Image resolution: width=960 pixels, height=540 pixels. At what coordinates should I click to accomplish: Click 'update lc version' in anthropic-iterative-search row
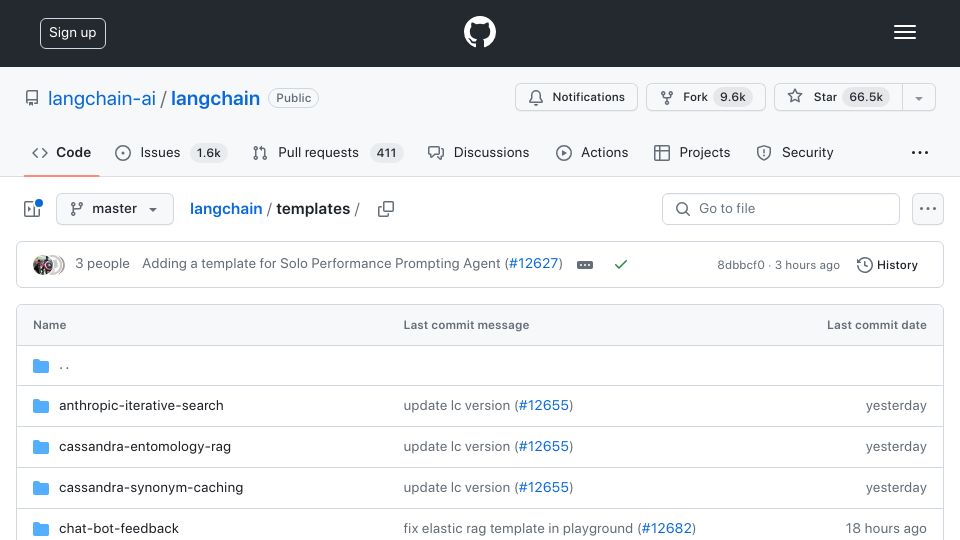coord(457,405)
